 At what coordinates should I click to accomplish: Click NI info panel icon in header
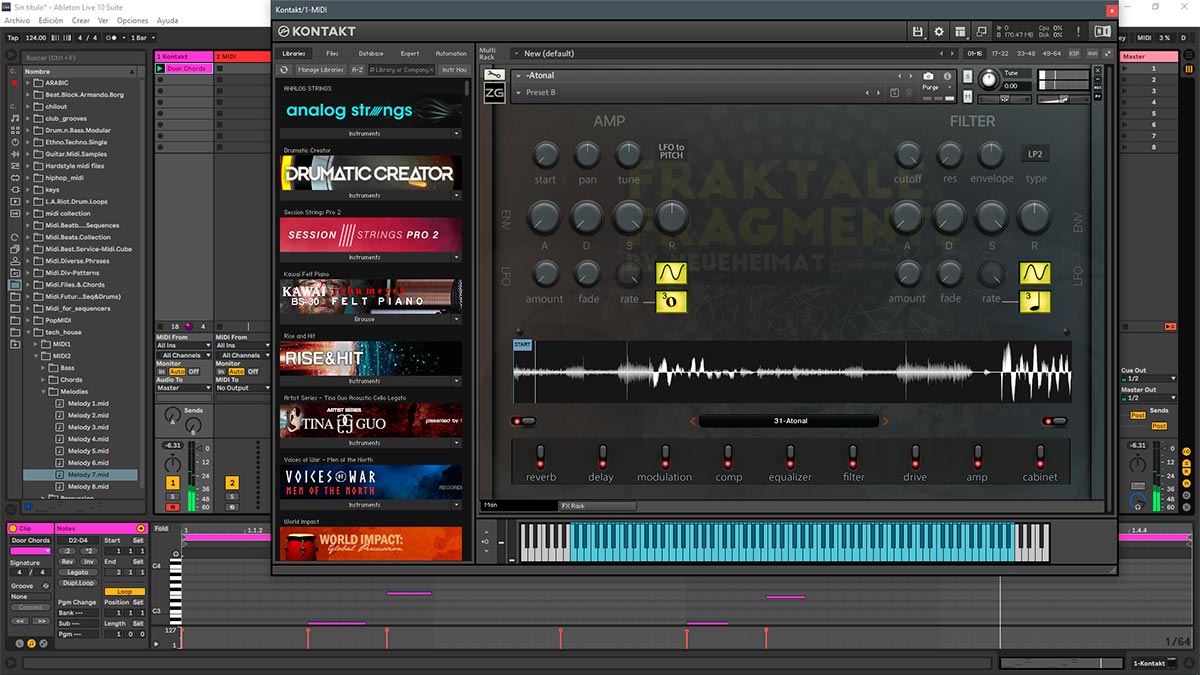pos(1102,32)
